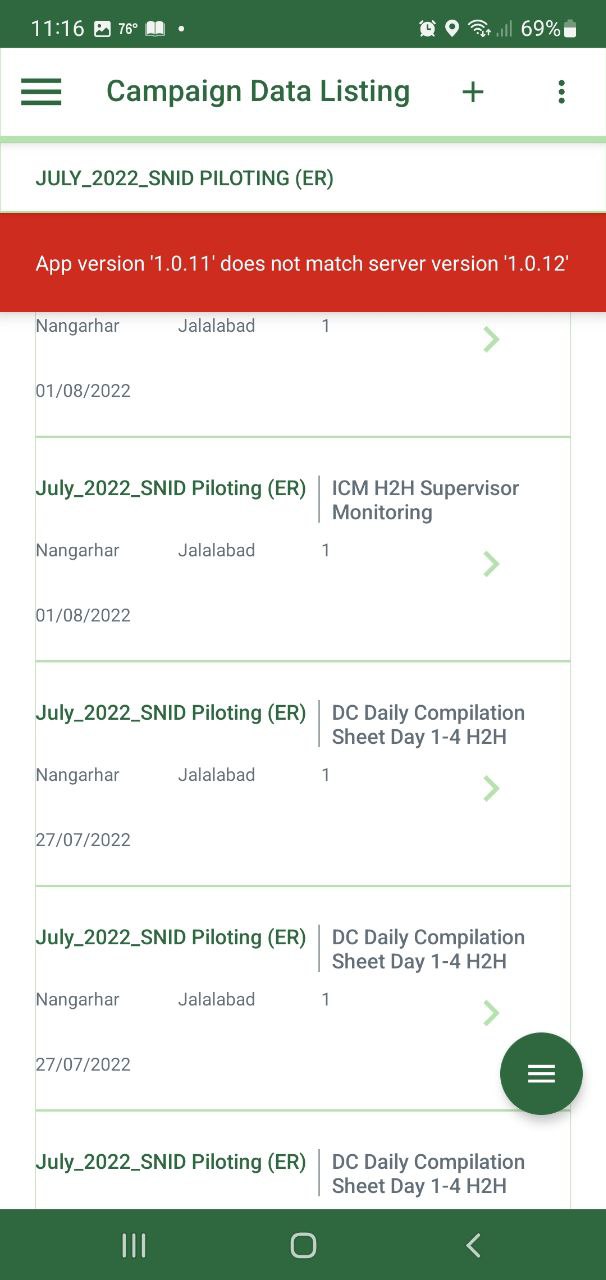Open the alarm clock status icon
The width and height of the screenshot is (606, 1280).
426,28
